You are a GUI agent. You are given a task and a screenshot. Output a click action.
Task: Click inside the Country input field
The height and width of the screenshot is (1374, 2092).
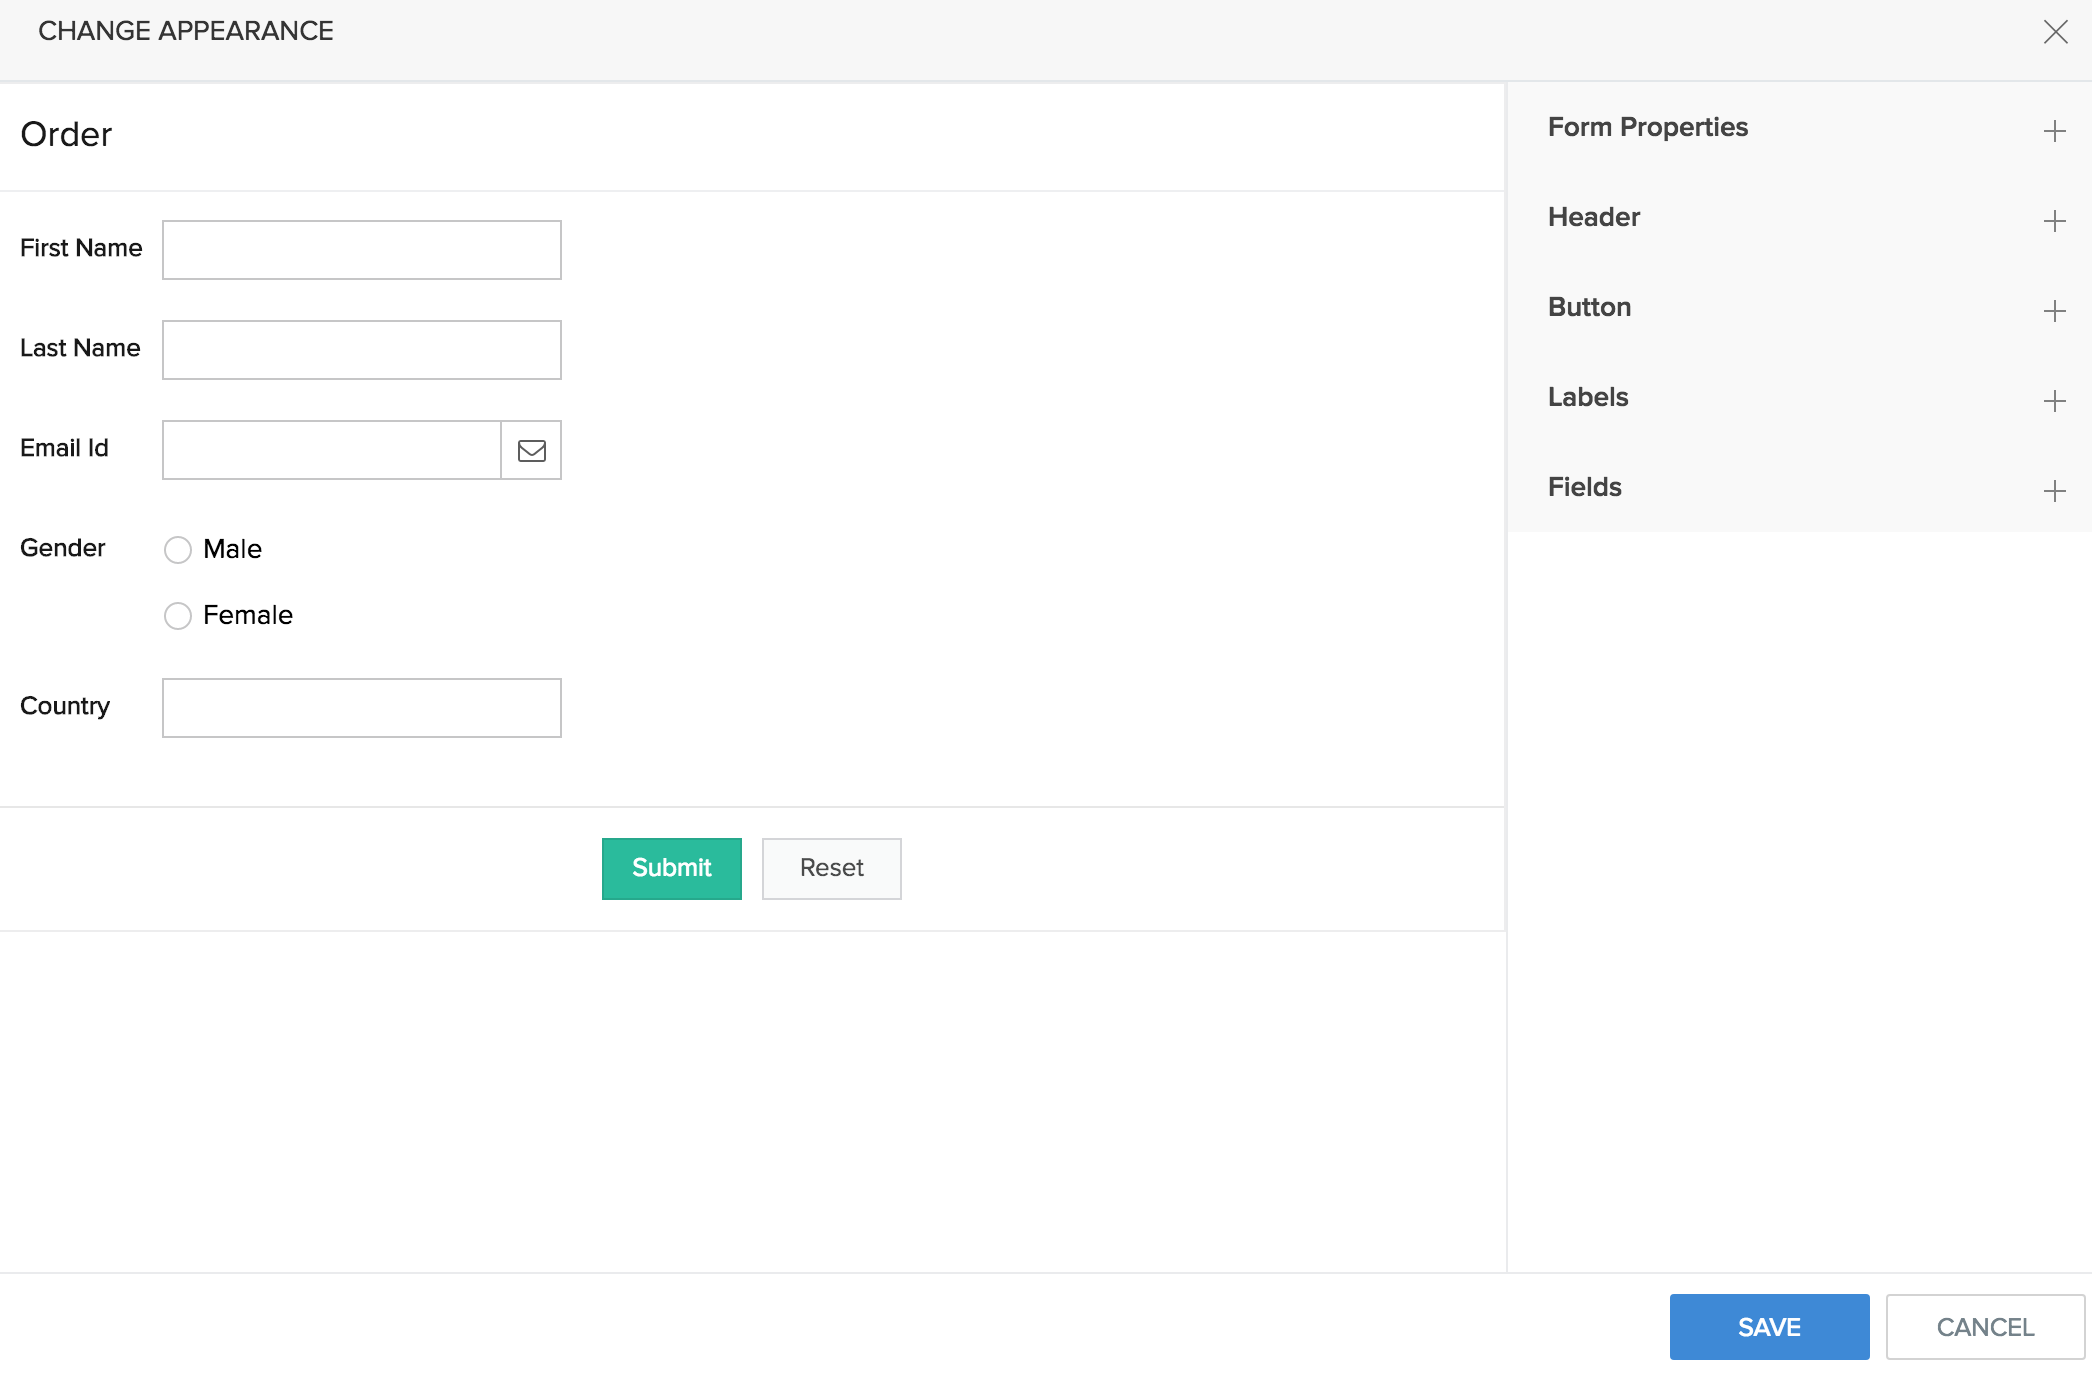pos(360,707)
